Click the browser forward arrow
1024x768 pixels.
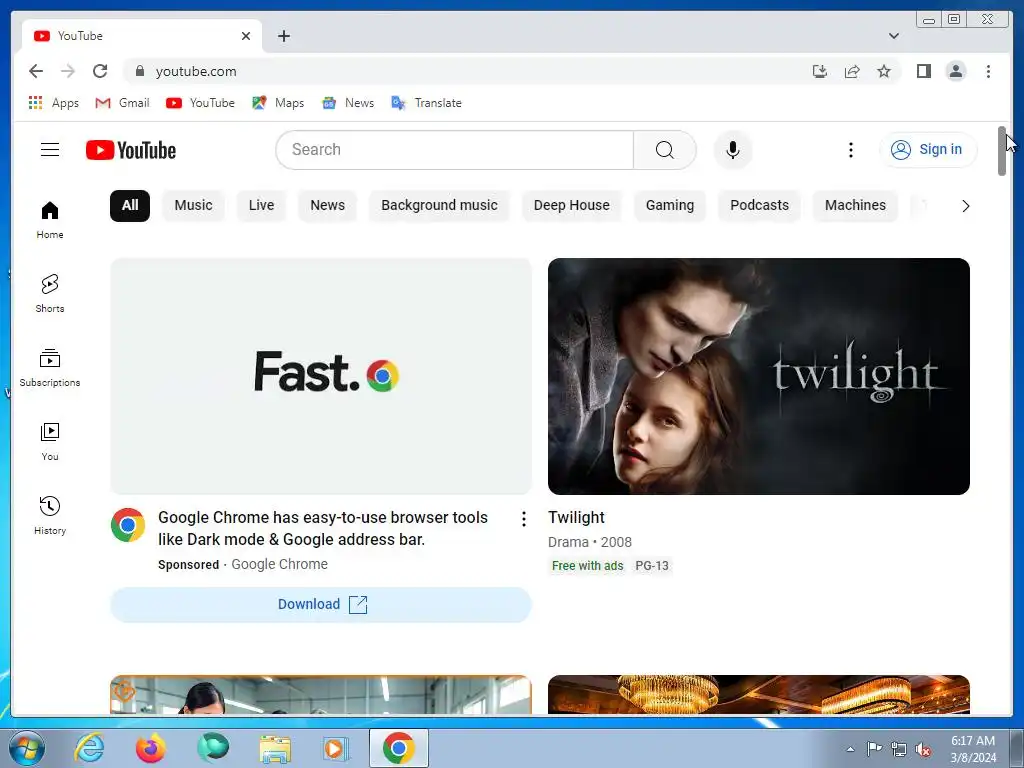67,71
